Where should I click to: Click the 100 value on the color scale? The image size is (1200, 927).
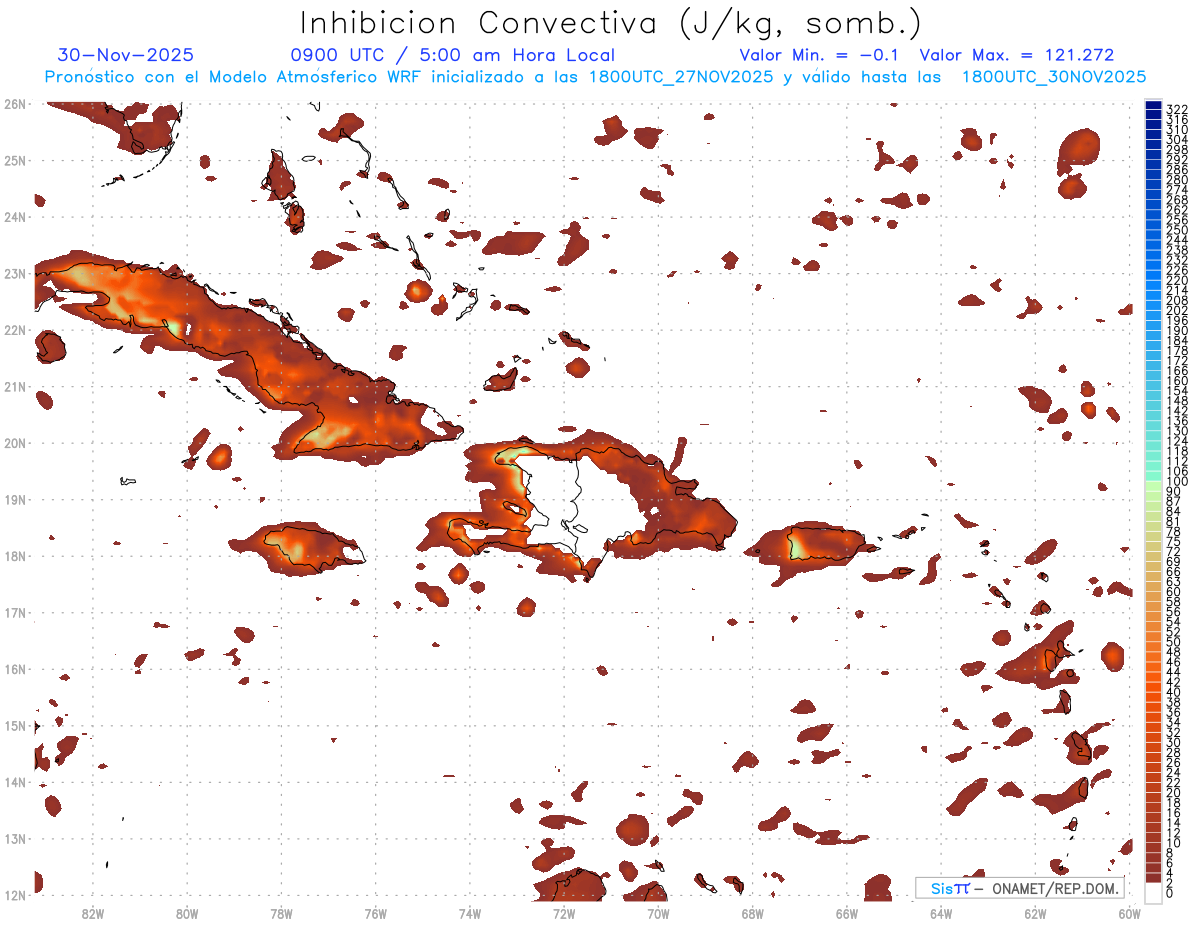coord(1176,482)
